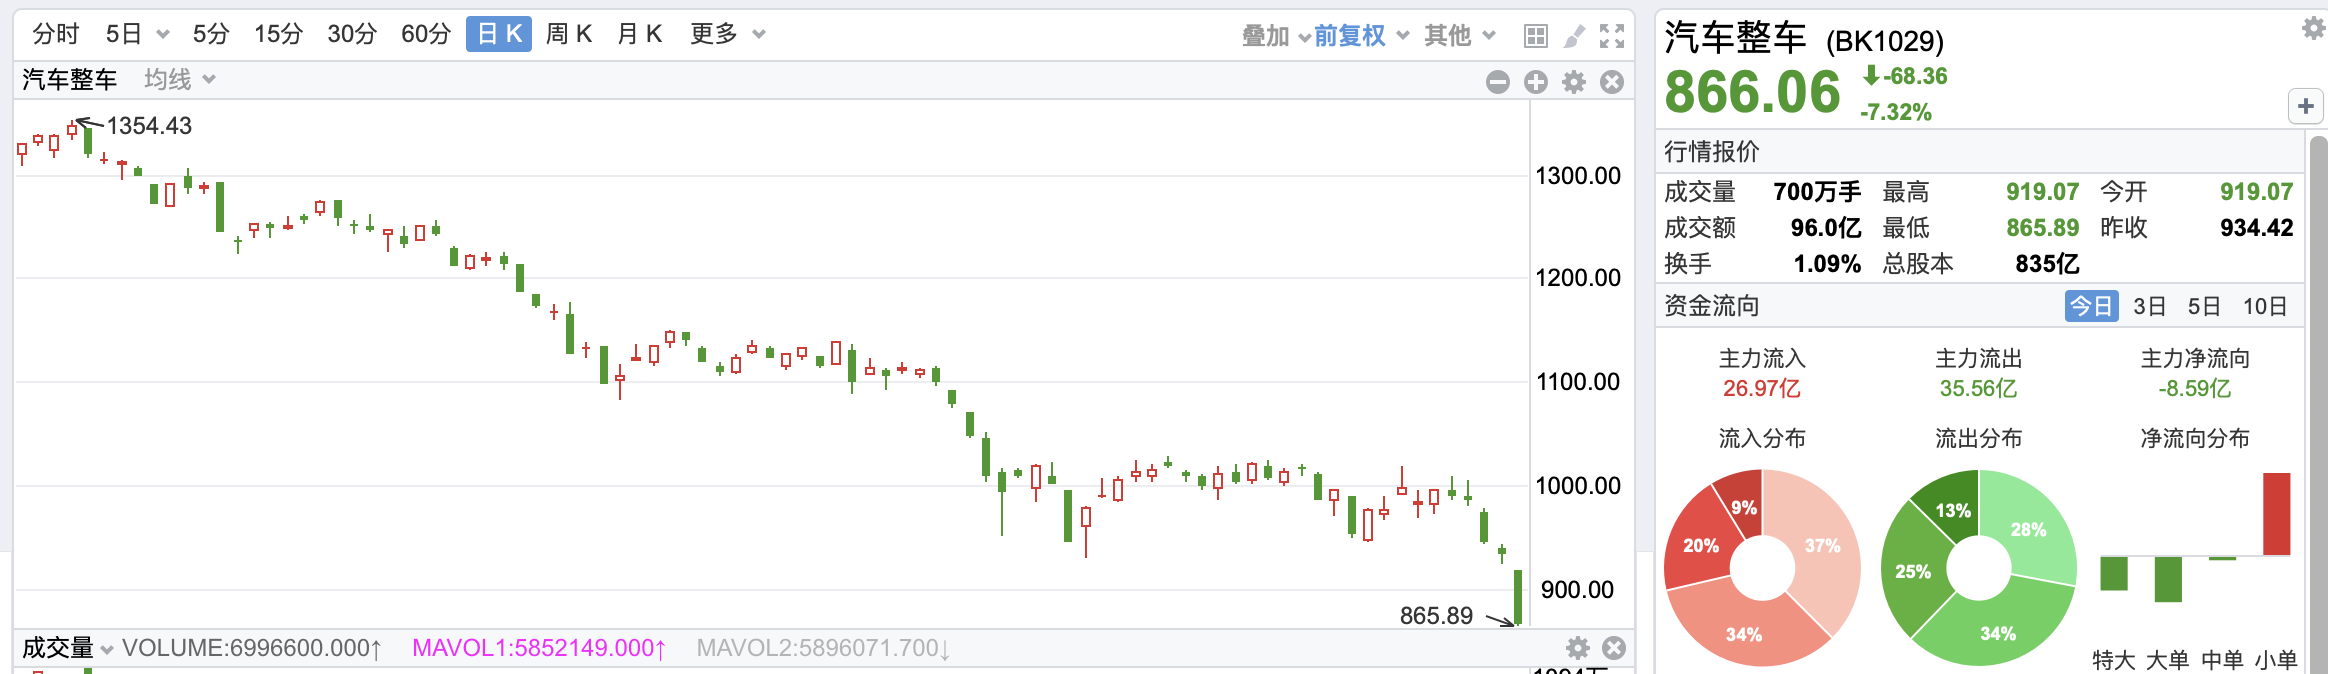Open the 其他 options dropdown
The height and width of the screenshot is (674, 2328).
click(x=1460, y=36)
